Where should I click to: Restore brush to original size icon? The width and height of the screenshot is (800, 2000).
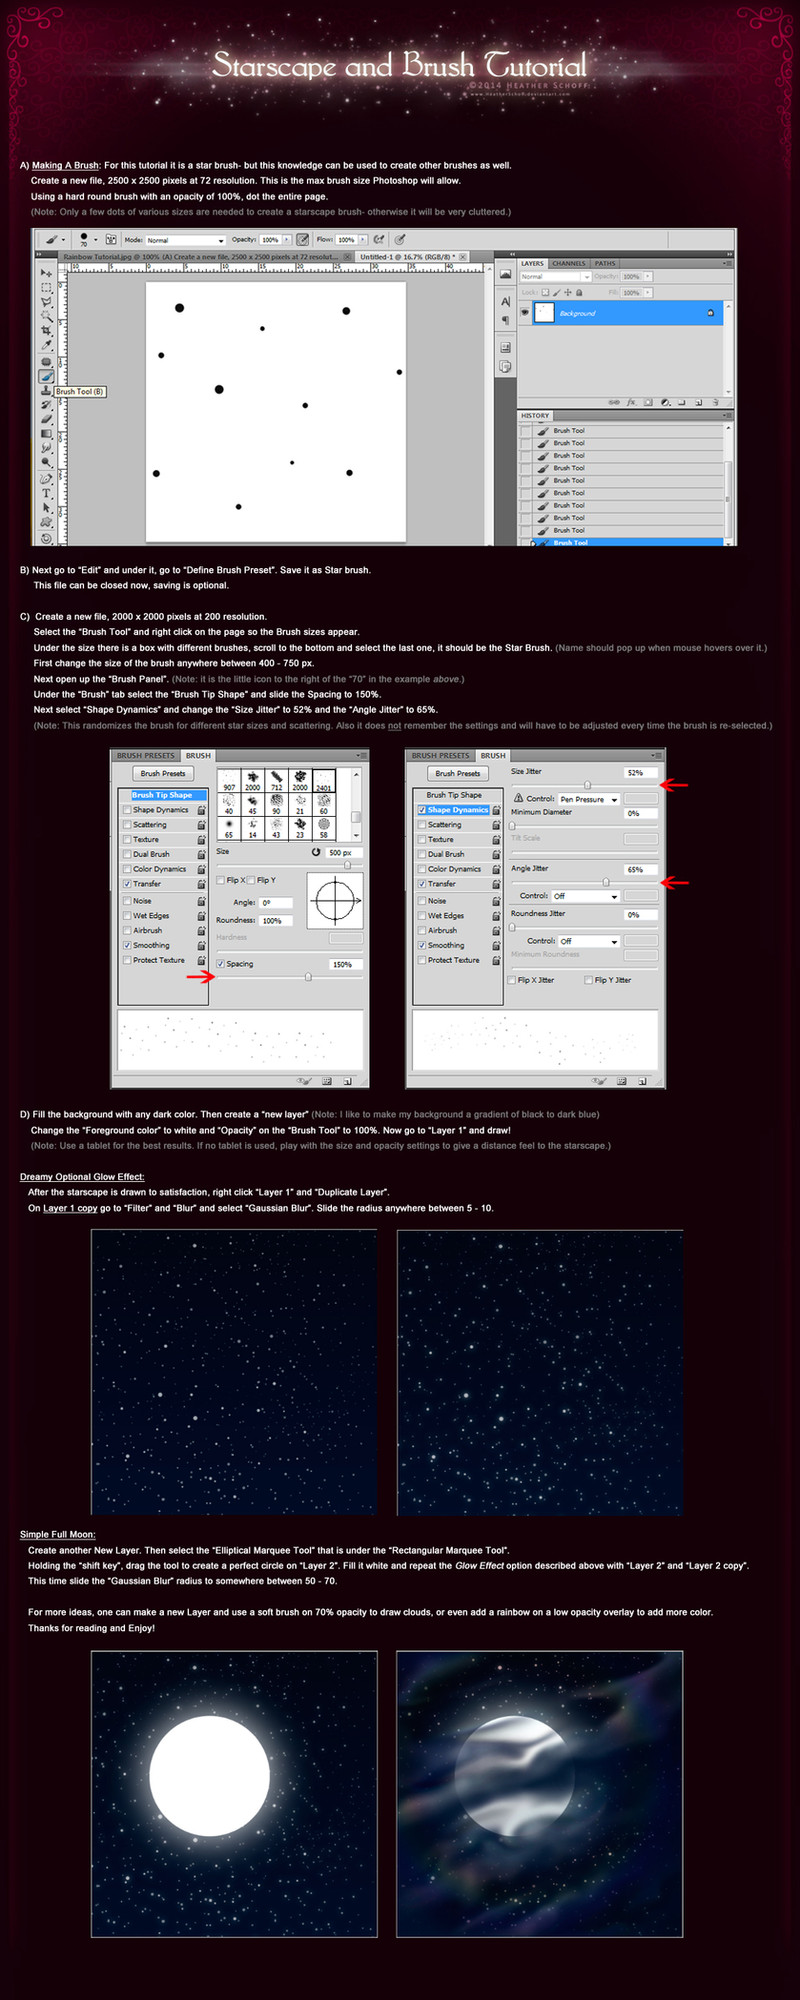pos(316,852)
